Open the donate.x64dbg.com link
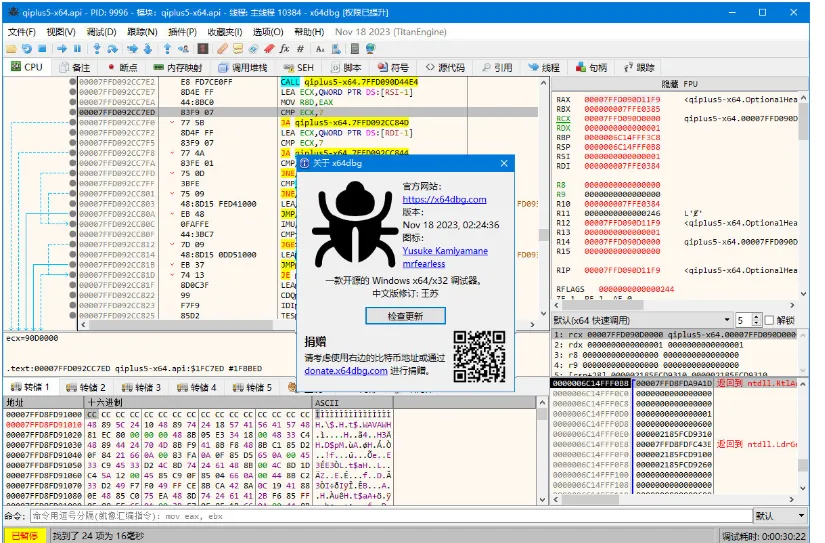The image size is (825, 543). click(x=346, y=370)
